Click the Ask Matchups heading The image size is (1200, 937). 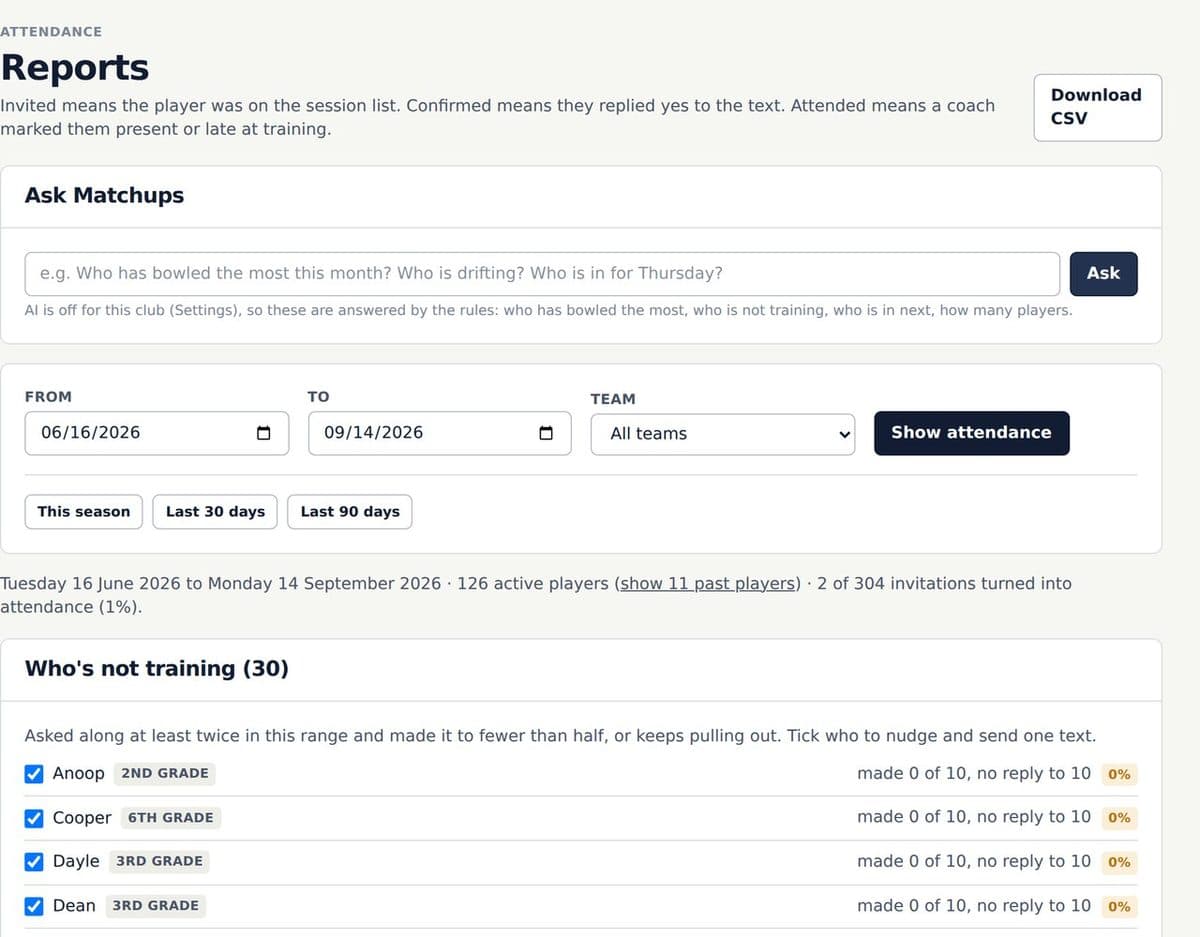[x=105, y=195]
